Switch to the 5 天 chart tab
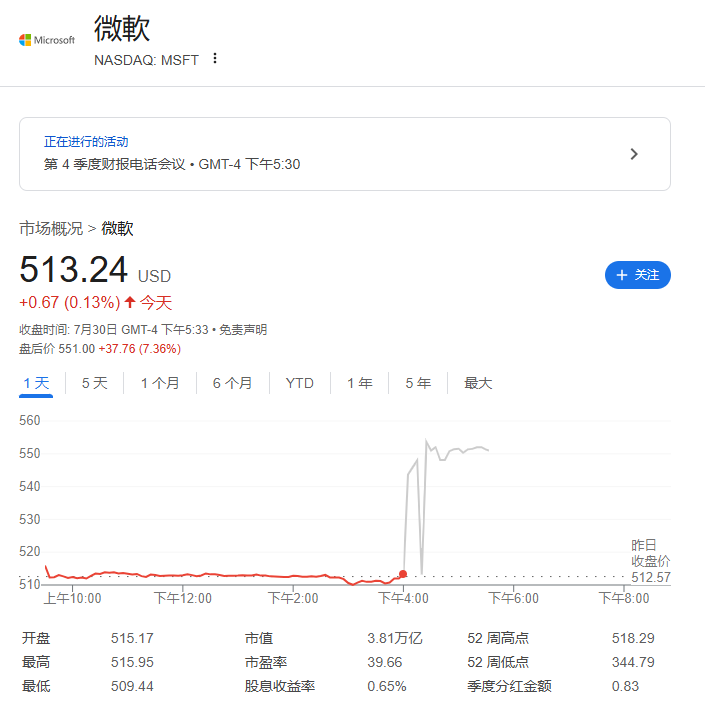The image size is (705, 715). tap(94, 383)
